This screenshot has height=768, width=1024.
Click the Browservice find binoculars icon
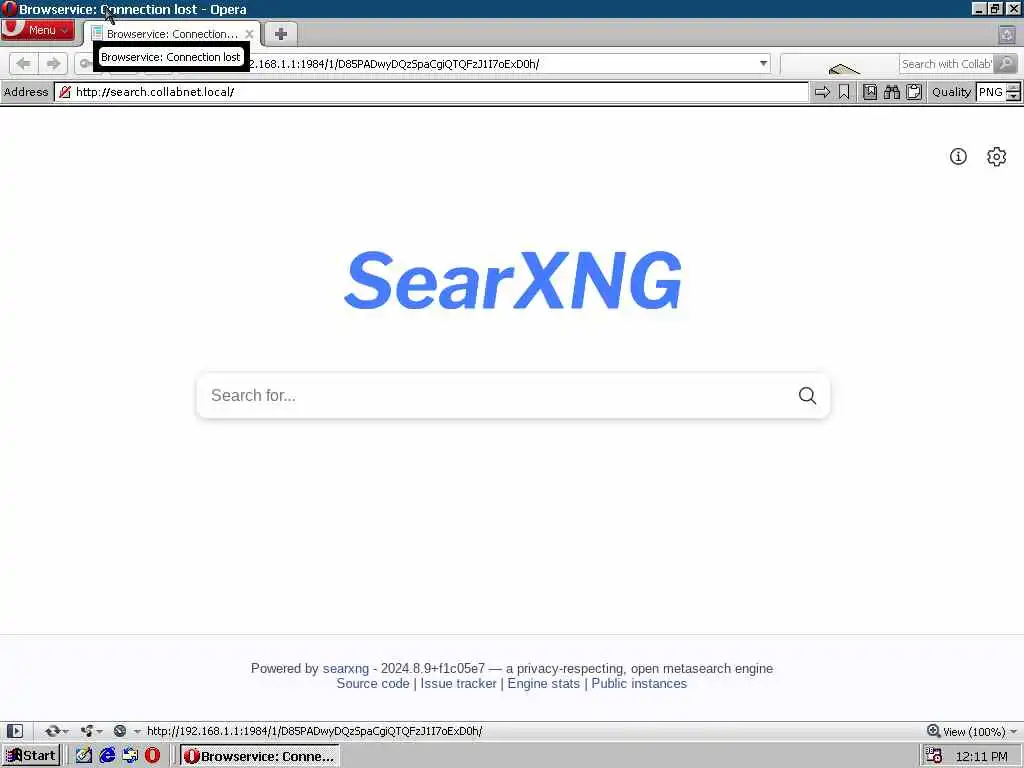coord(891,92)
